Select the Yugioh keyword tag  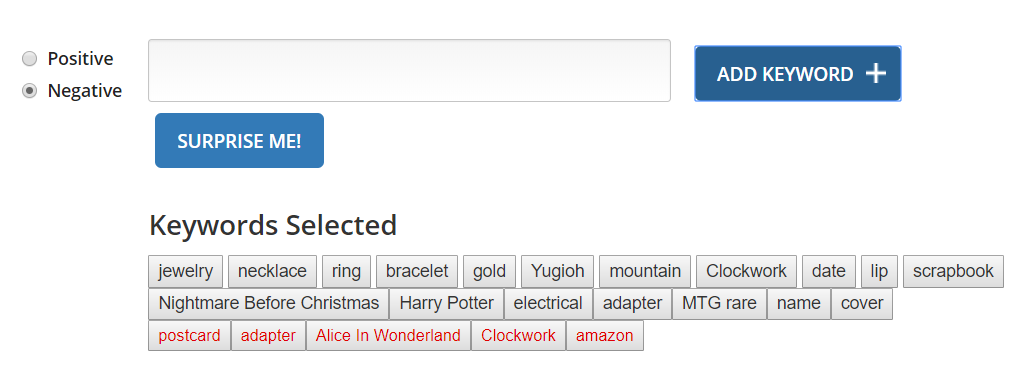[x=557, y=271]
